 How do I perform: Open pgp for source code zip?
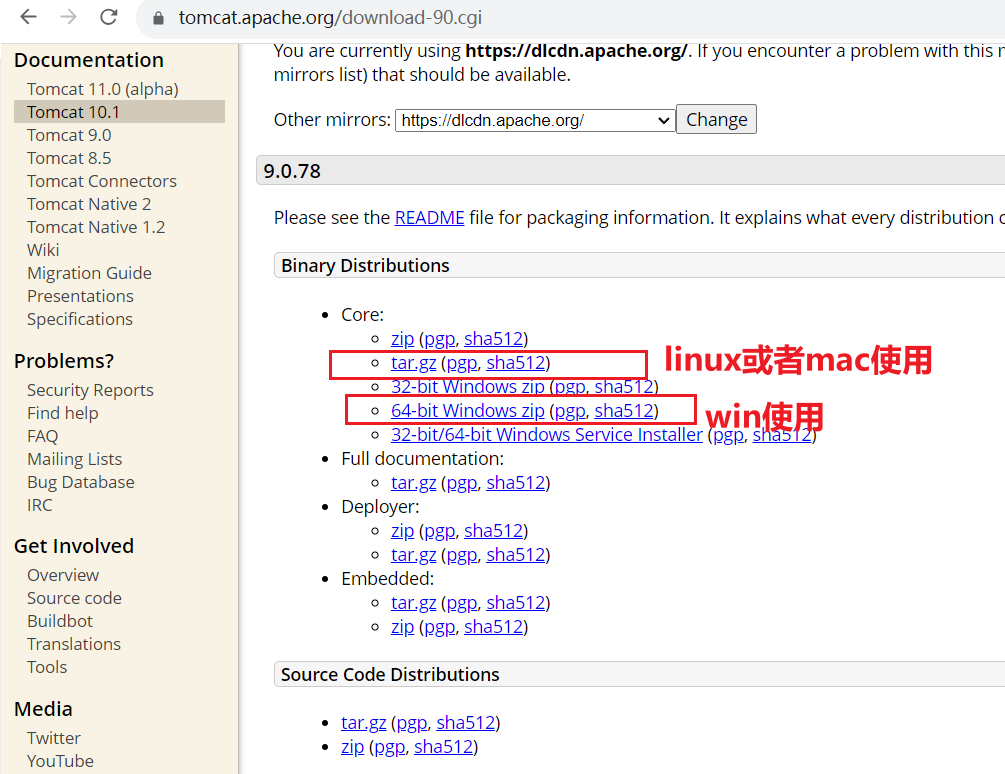click(390, 747)
